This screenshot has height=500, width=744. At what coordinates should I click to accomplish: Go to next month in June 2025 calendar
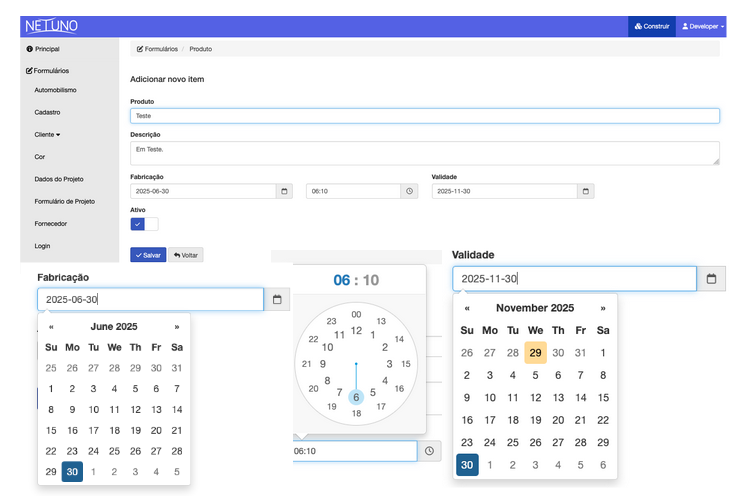point(177,326)
